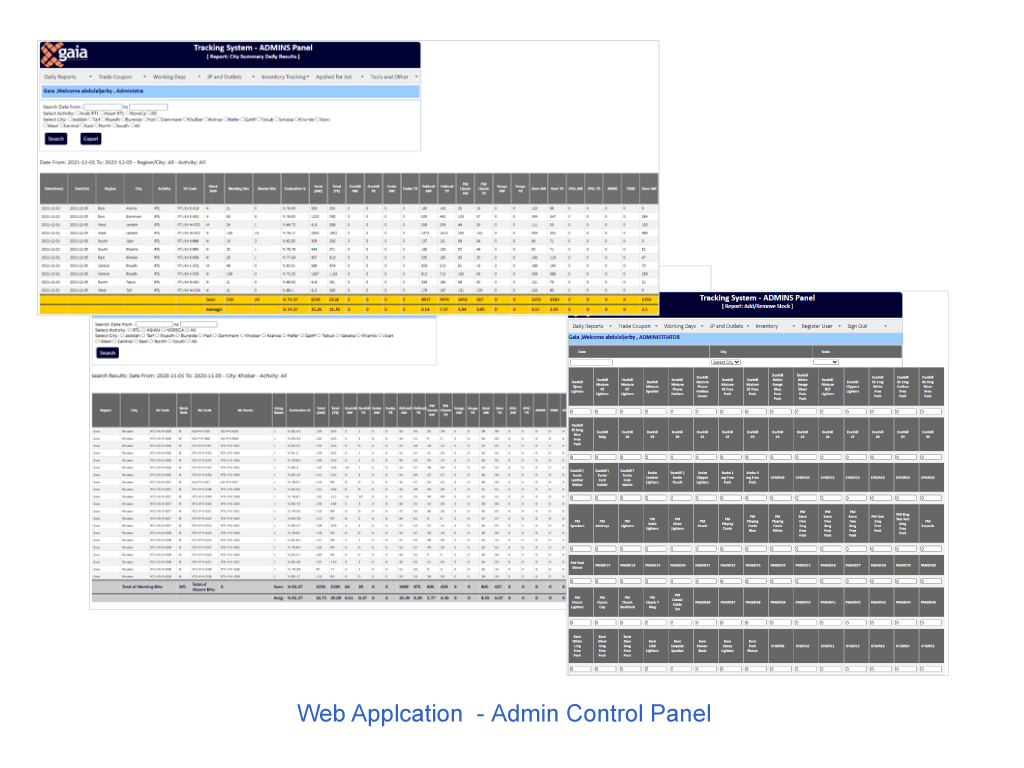1024x768 pixels.
Task: Click Search button in the middle results window
Action: point(108,353)
